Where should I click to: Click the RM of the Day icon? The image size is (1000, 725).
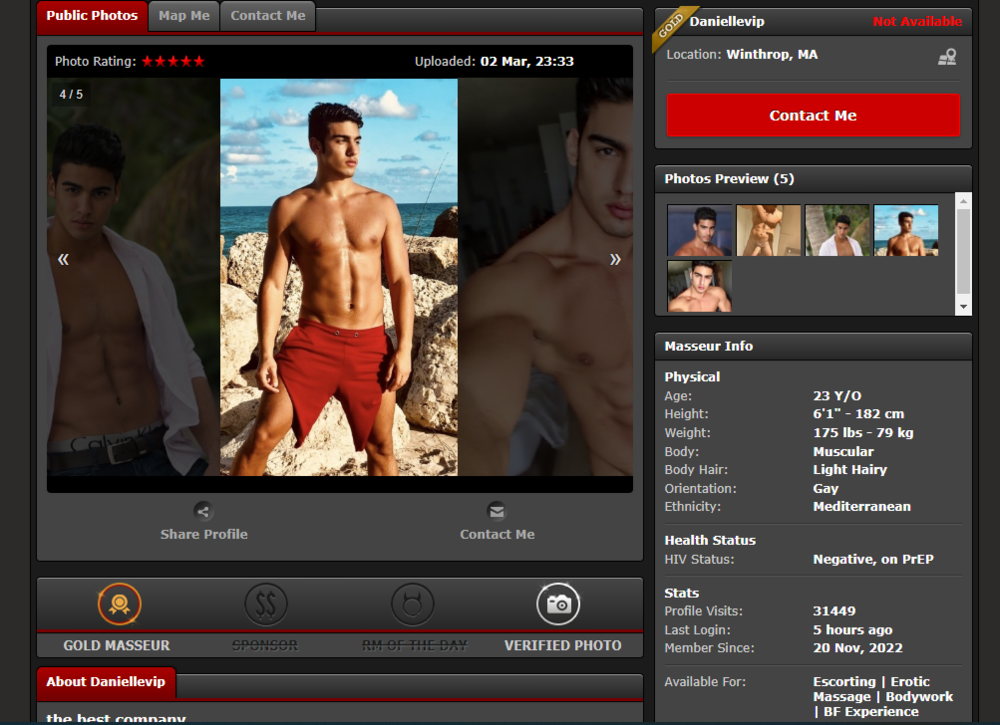pyautogui.click(x=412, y=604)
